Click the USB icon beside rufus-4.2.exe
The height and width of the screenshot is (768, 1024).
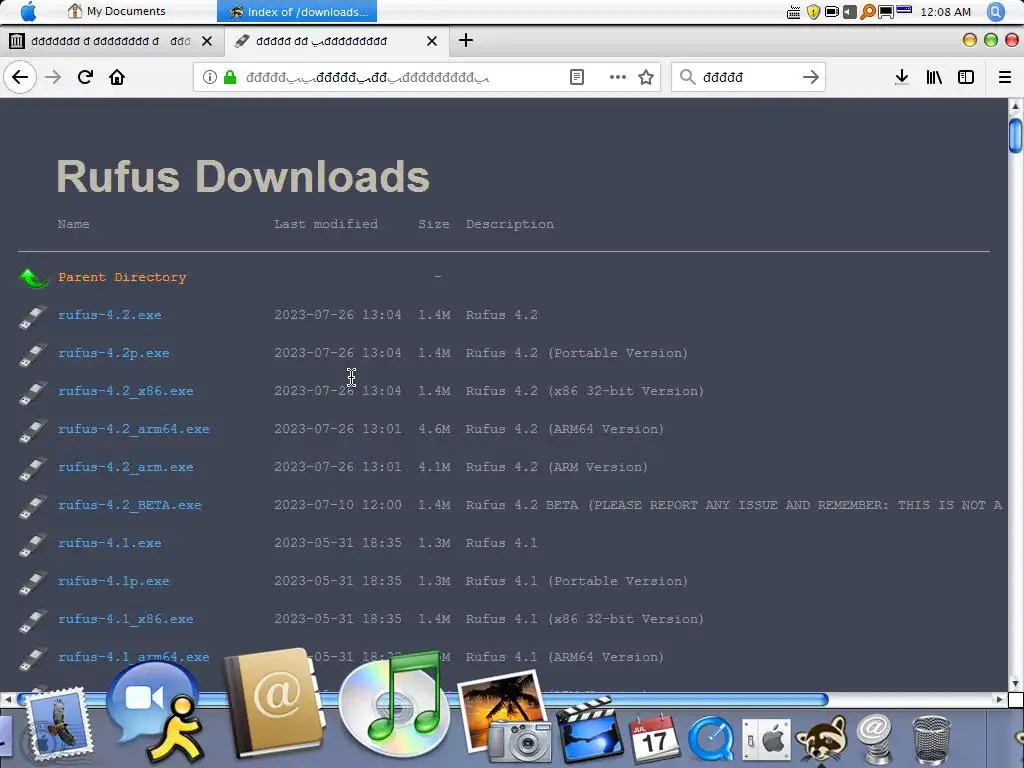click(33, 317)
